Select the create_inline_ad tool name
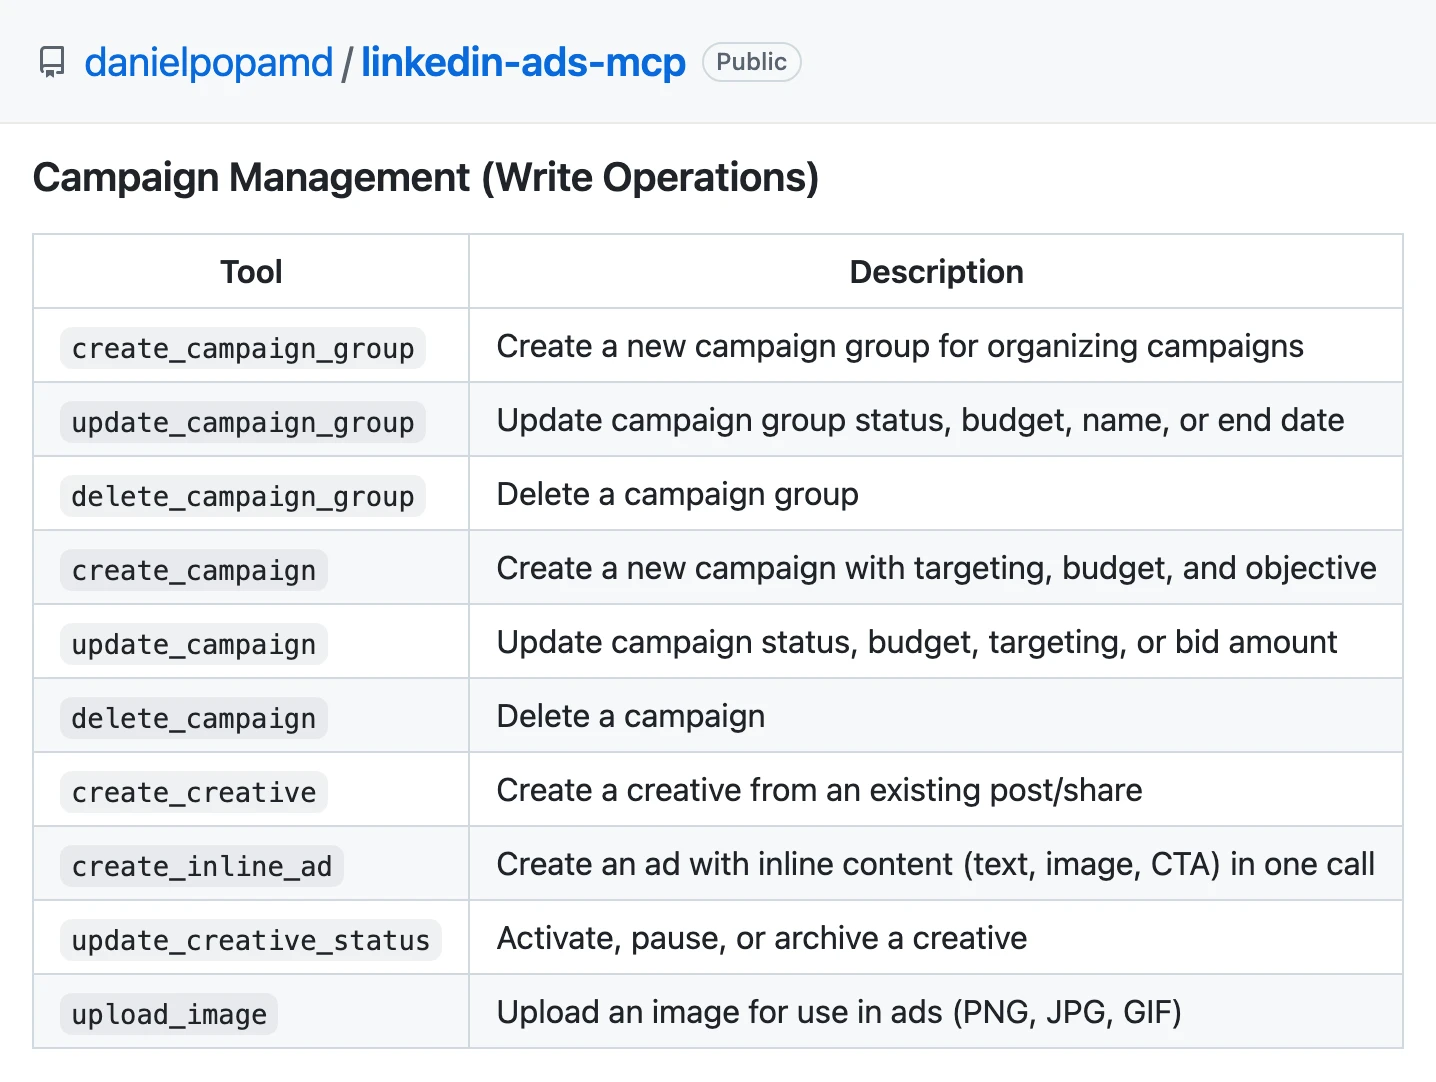Image resolution: width=1436 pixels, height=1082 pixels. [x=202, y=866]
